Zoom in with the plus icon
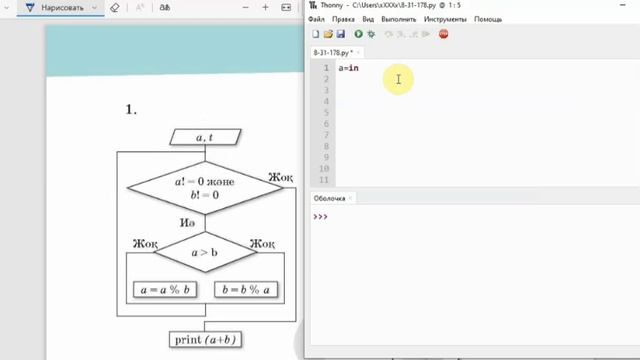640x360 pixels. [265, 7]
